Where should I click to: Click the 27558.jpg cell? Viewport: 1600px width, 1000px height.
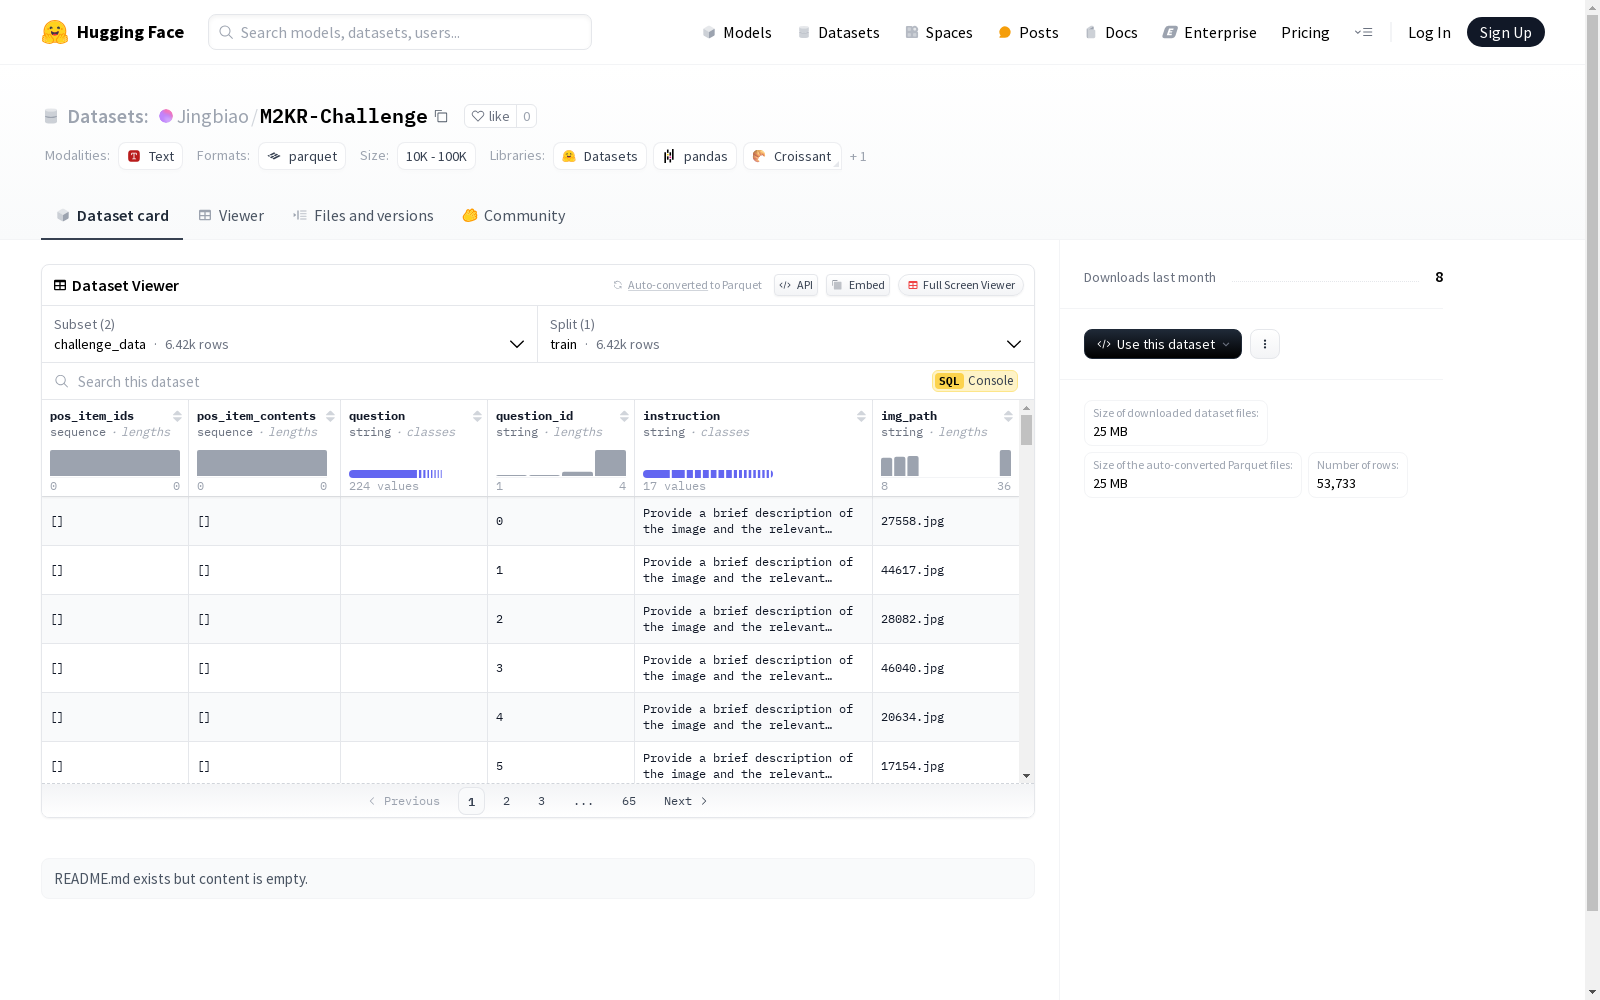click(x=946, y=521)
